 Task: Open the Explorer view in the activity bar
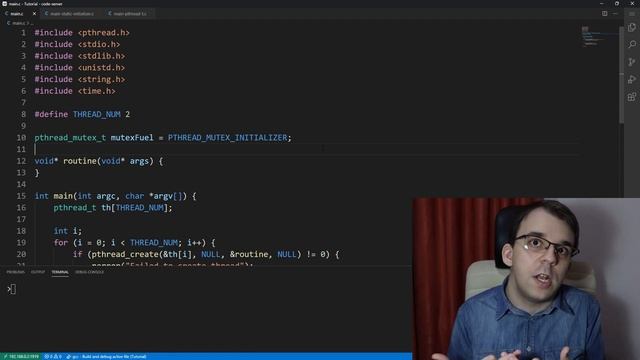point(632,28)
